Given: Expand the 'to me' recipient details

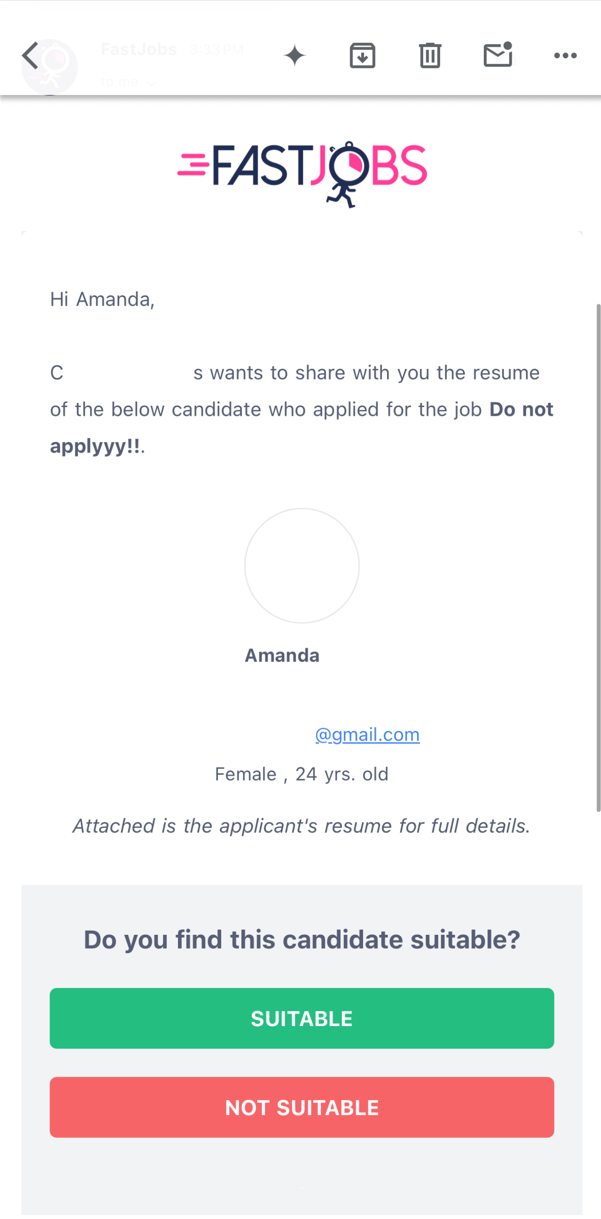Looking at the screenshot, I should [x=128, y=83].
